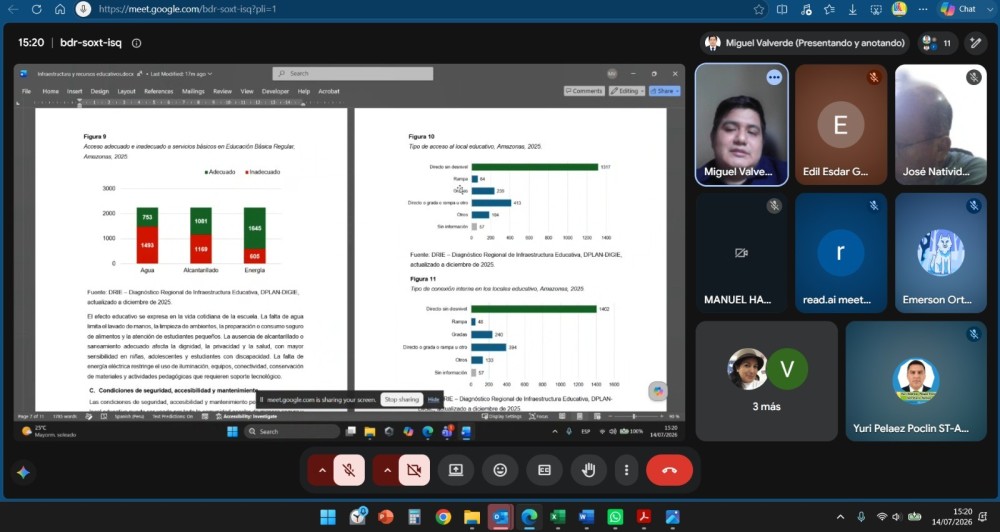The width and height of the screenshot is (1000, 532).
Task: Click the meet.google.com address bar URL
Action: coord(188,9)
